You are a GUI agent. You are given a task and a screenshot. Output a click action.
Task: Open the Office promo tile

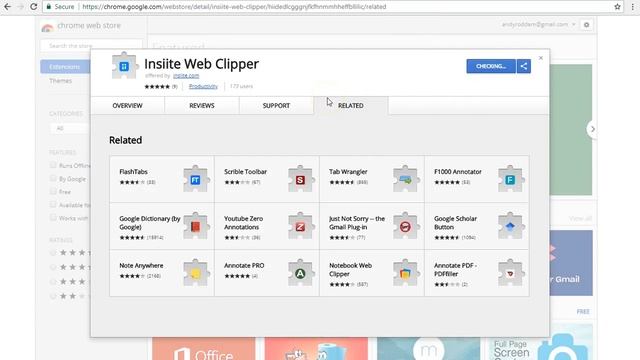pyautogui.click(x=204, y=349)
